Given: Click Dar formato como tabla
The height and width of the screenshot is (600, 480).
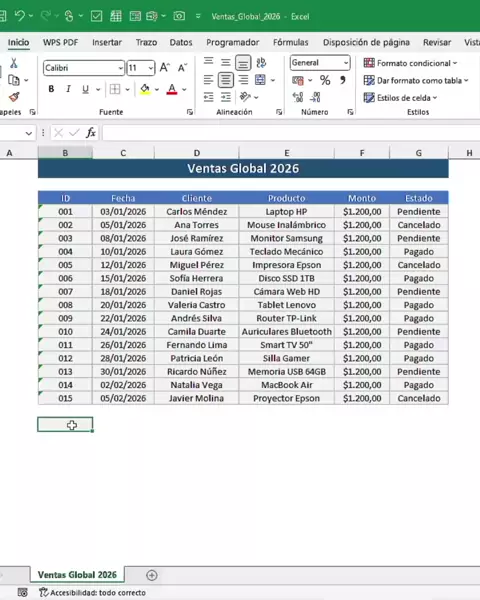Looking at the screenshot, I should tap(416, 80).
